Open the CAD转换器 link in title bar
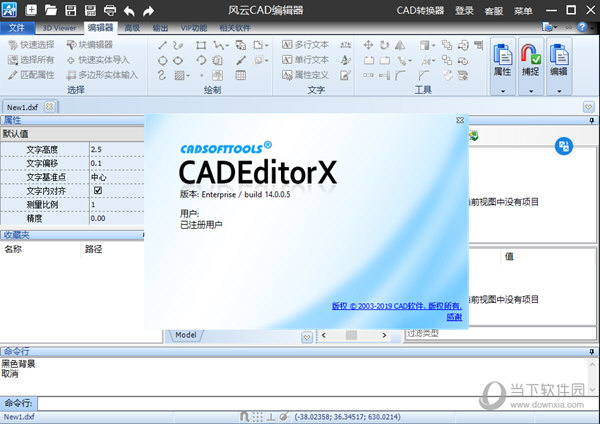This screenshot has width=600, height=424. 420,10
